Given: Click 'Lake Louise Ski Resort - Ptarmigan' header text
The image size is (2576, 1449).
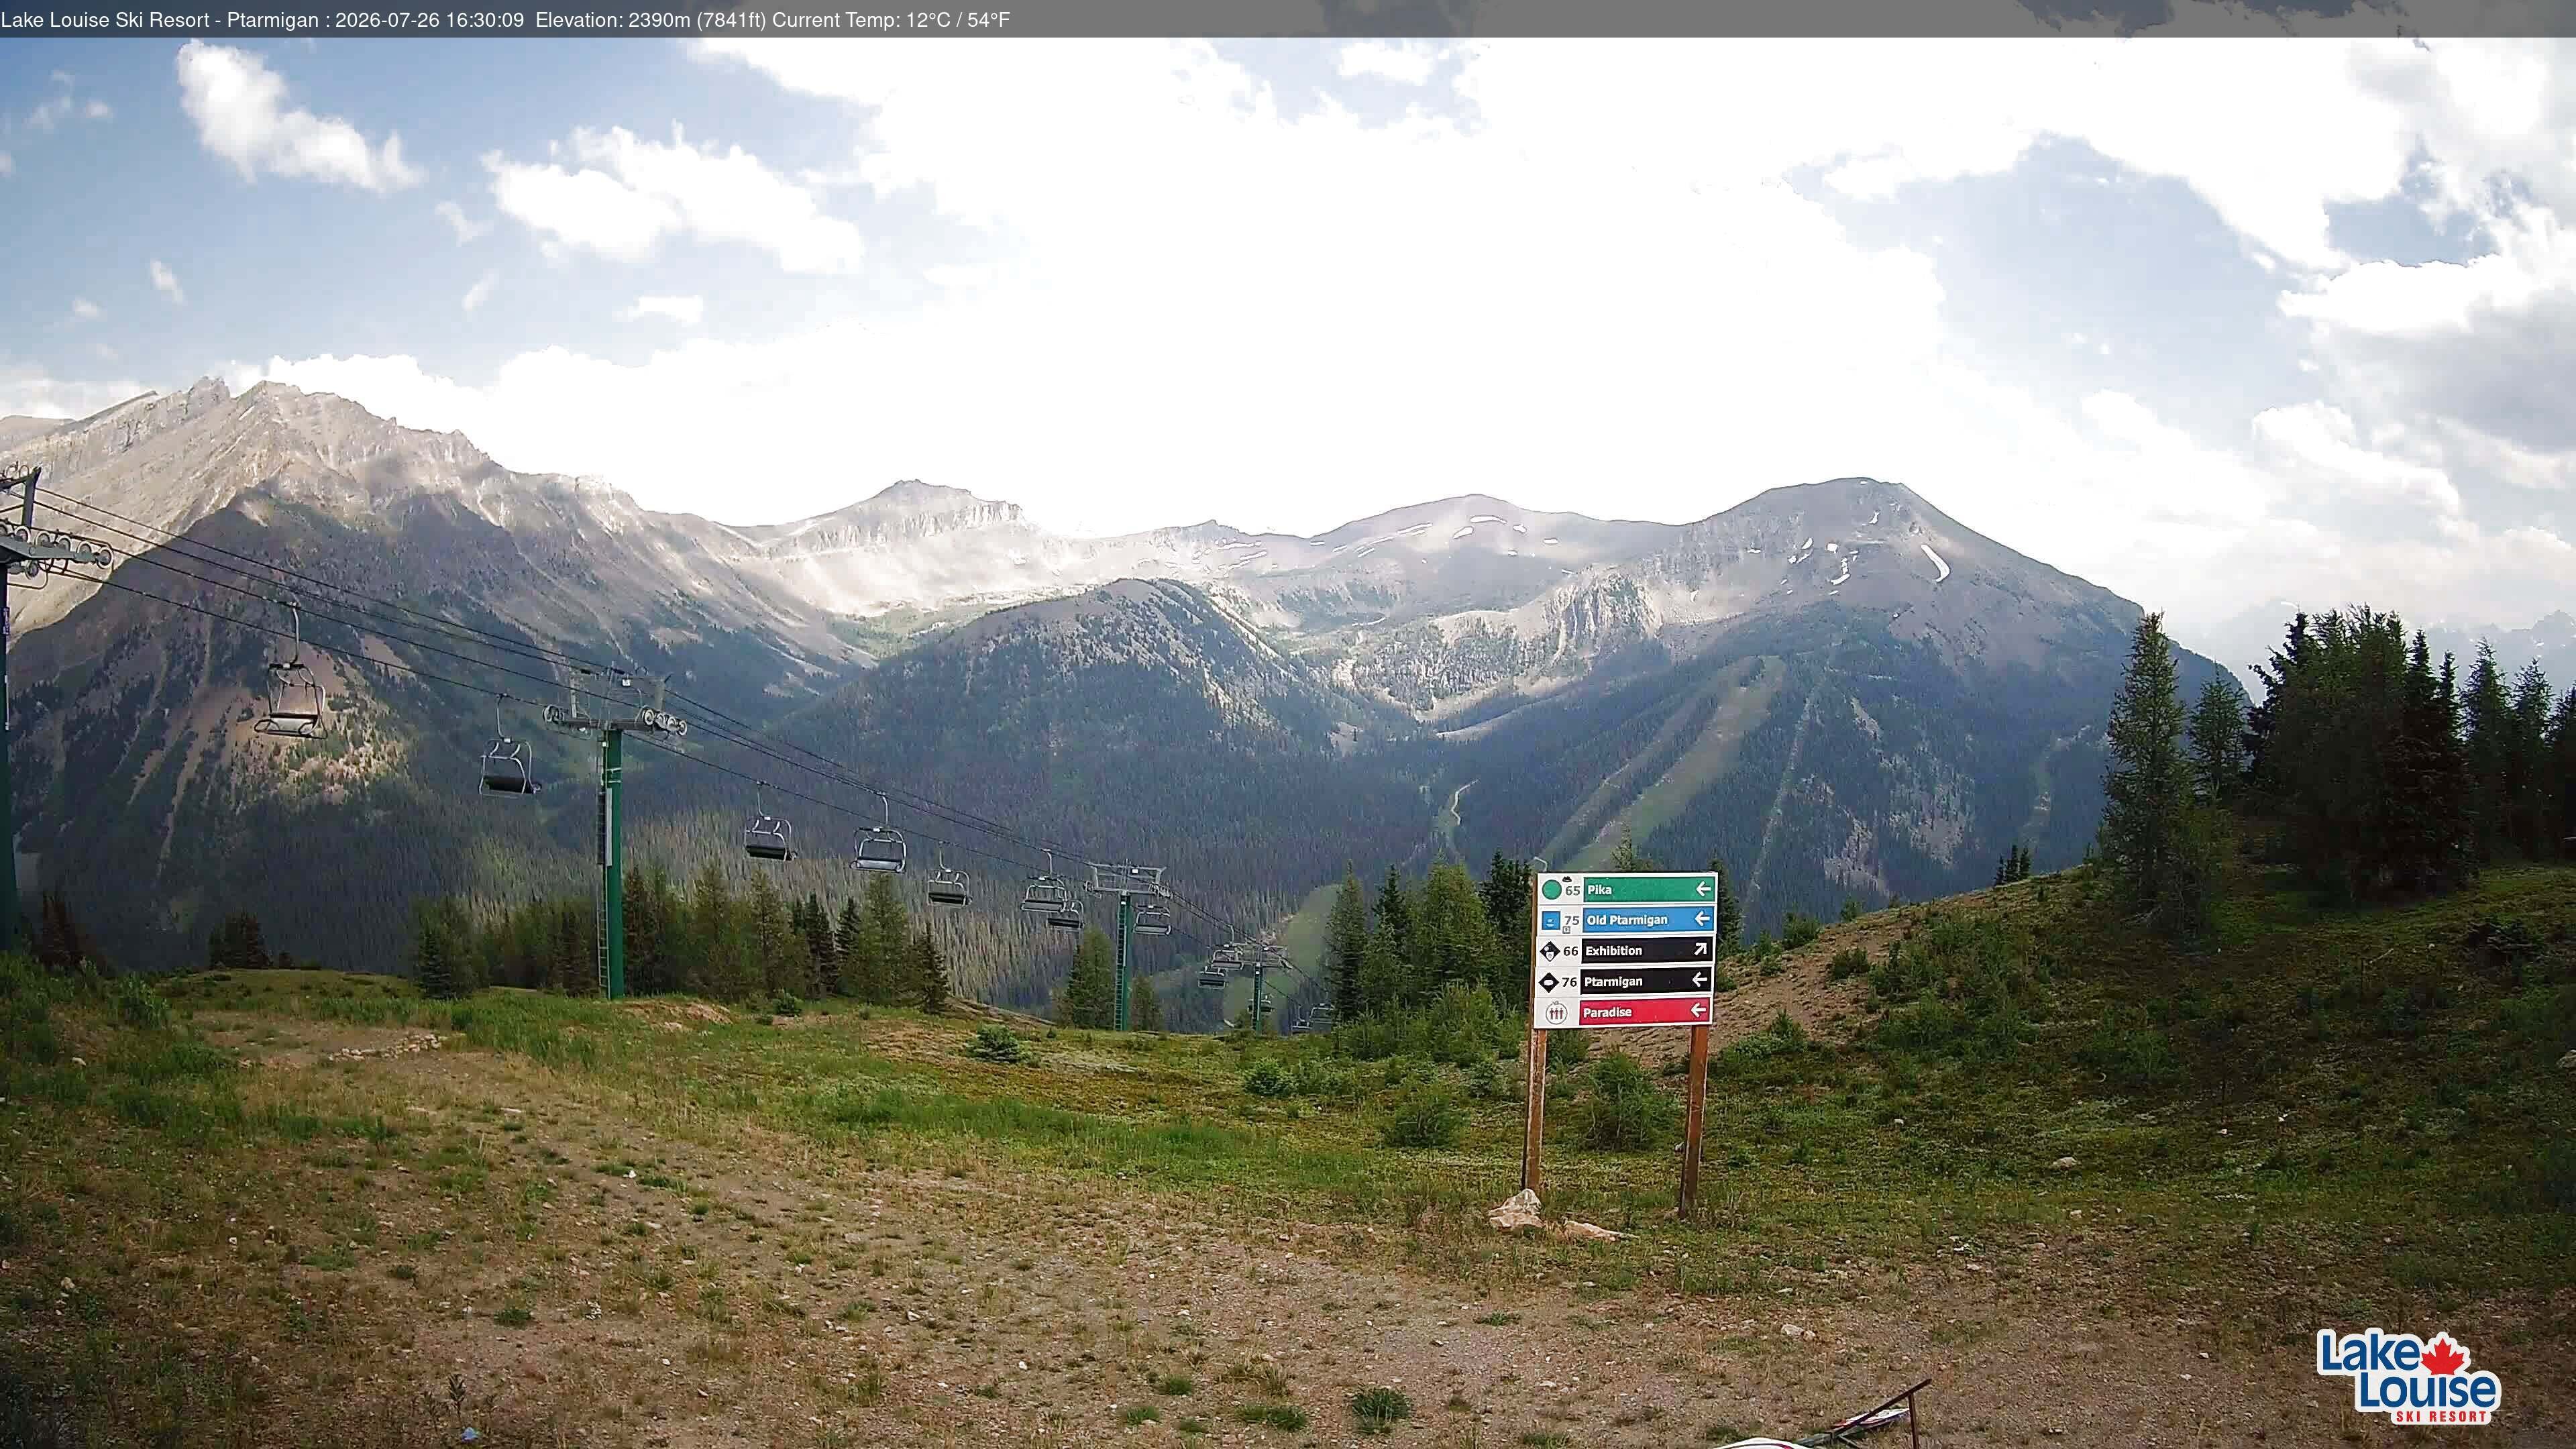Looking at the screenshot, I should click(x=160, y=20).
